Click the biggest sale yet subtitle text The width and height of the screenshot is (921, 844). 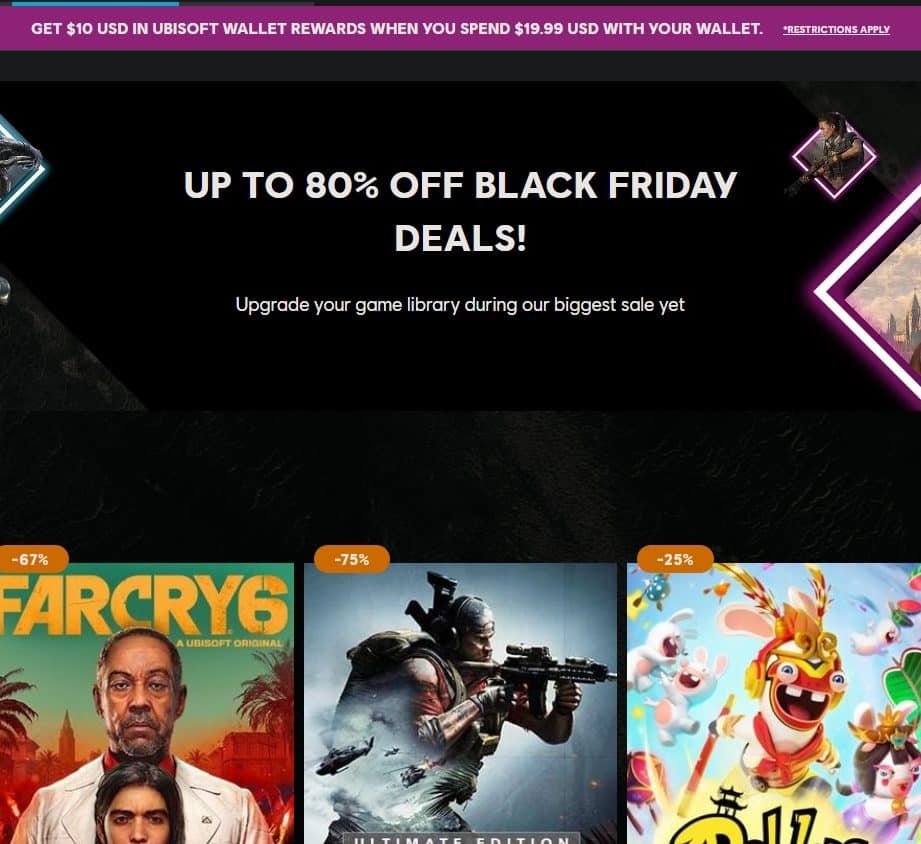click(x=460, y=305)
